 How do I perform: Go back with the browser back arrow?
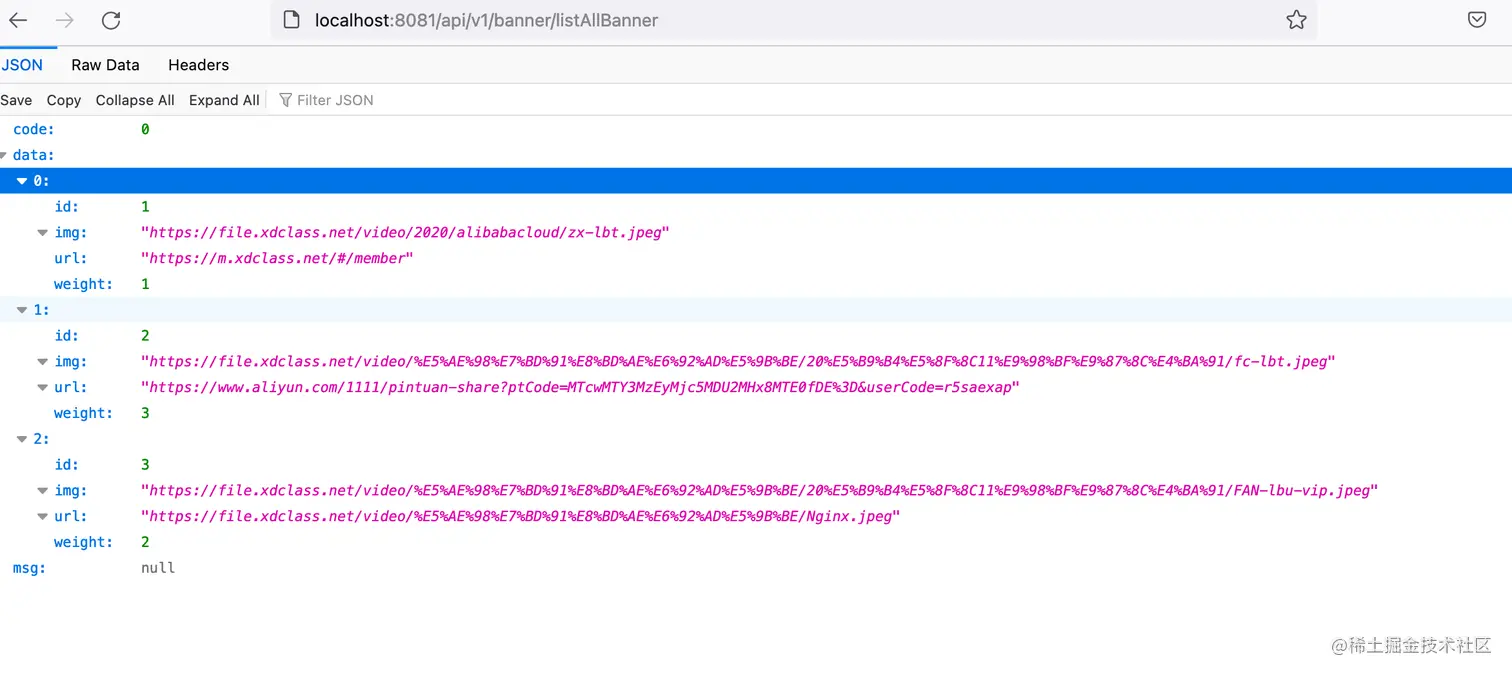point(19,20)
